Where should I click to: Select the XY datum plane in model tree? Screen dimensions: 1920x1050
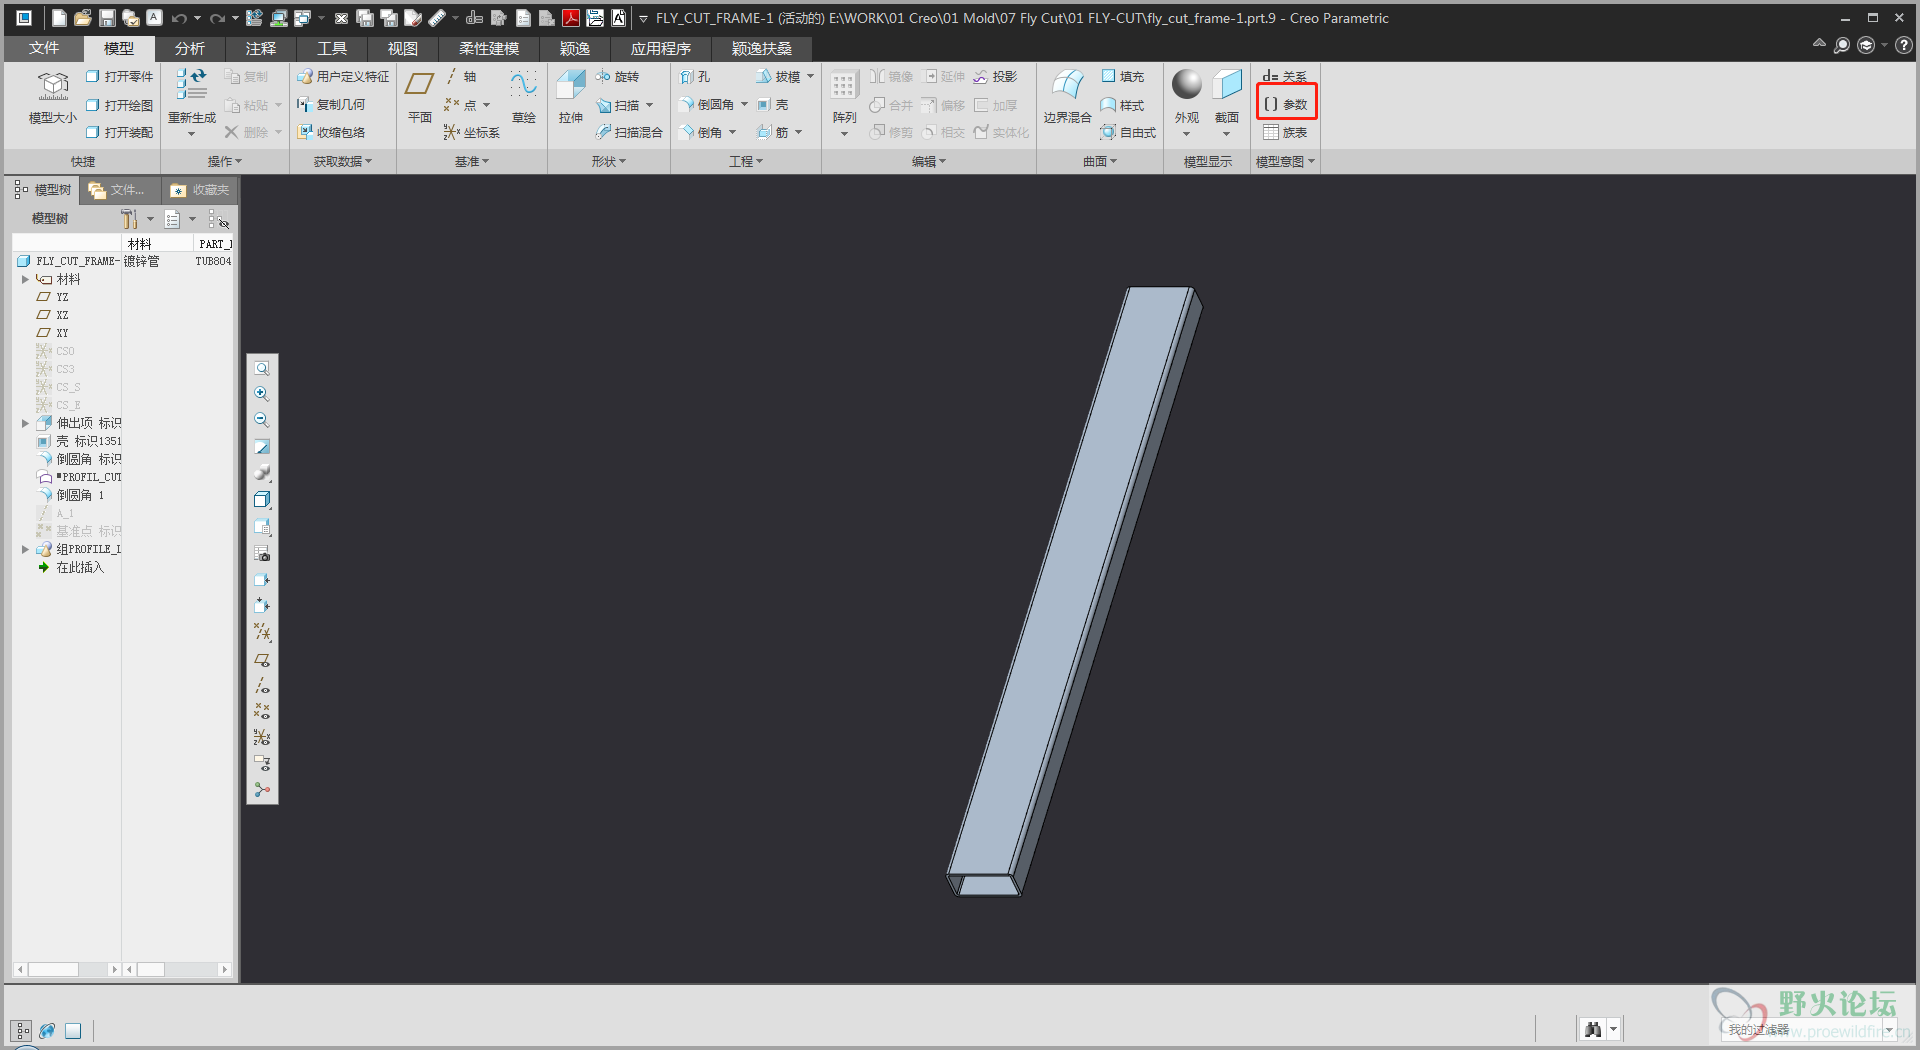pyautogui.click(x=53, y=333)
